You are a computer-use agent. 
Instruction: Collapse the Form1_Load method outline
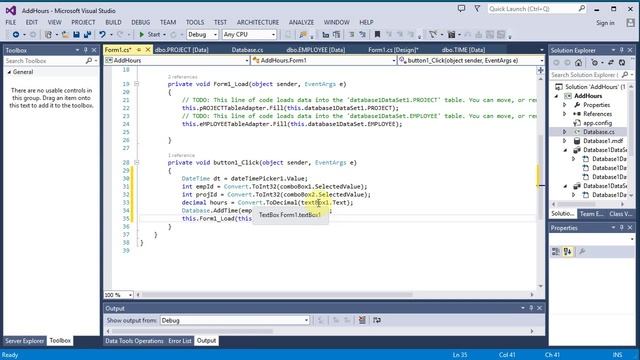(x=136, y=84)
